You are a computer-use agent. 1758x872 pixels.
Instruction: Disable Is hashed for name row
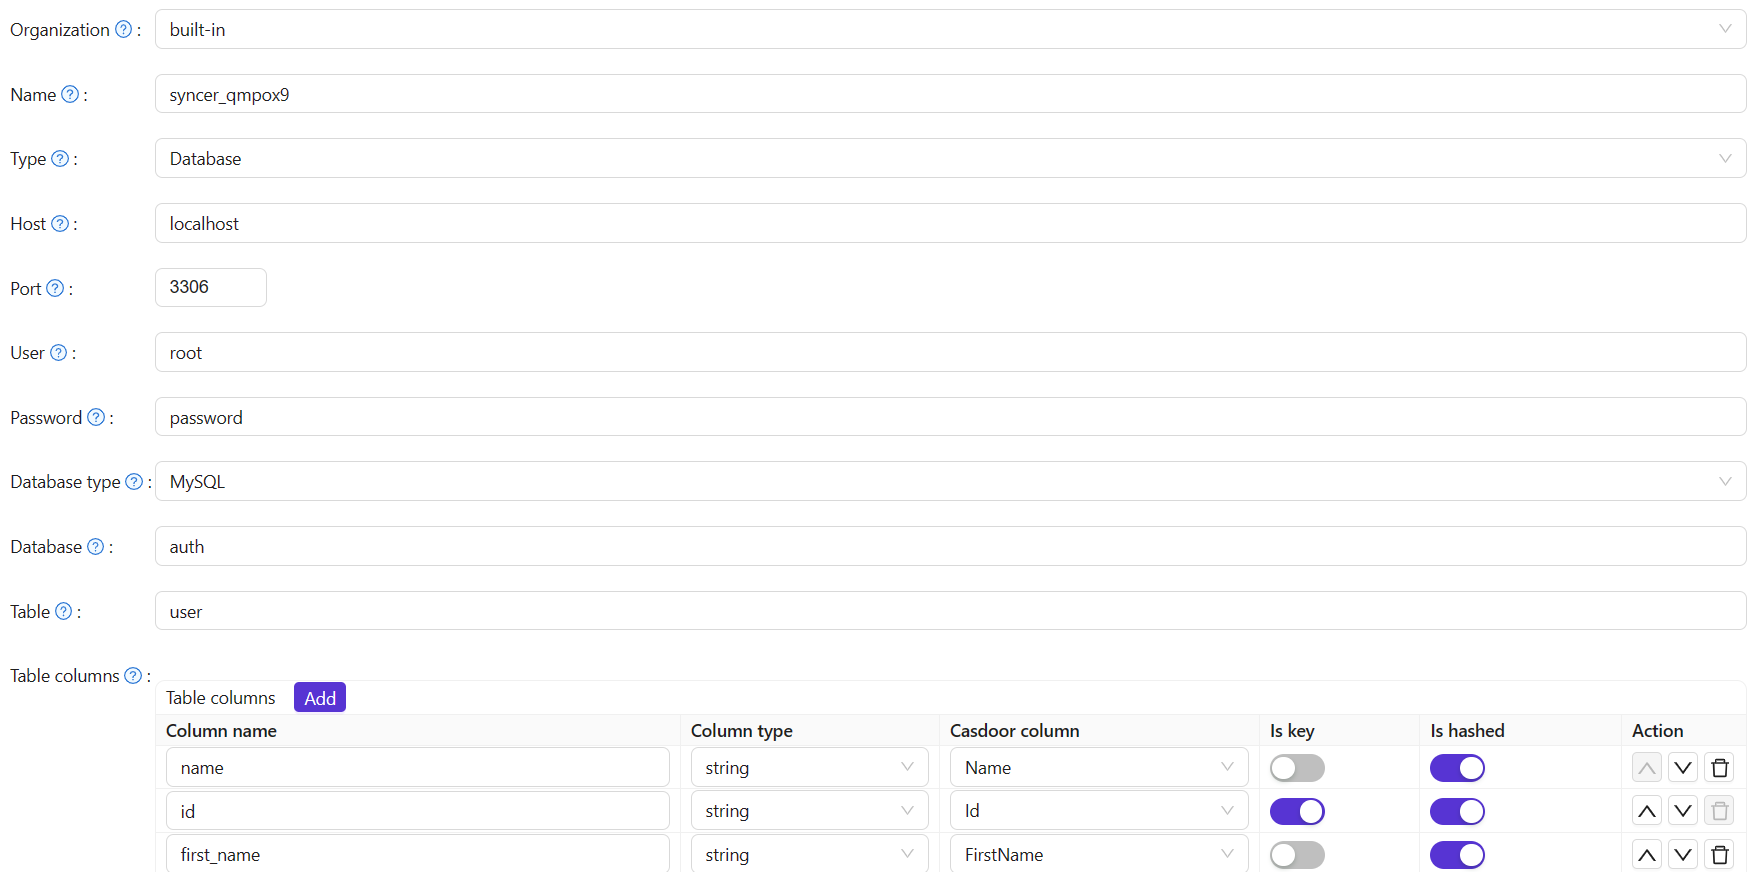pos(1457,768)
